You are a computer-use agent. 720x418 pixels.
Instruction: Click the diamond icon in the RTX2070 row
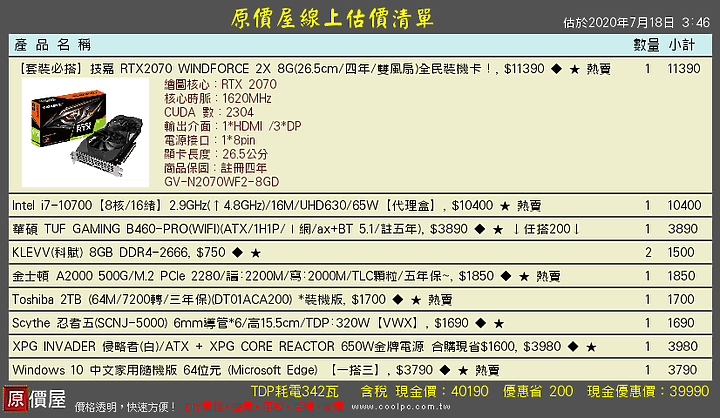[x=557, y=69]
